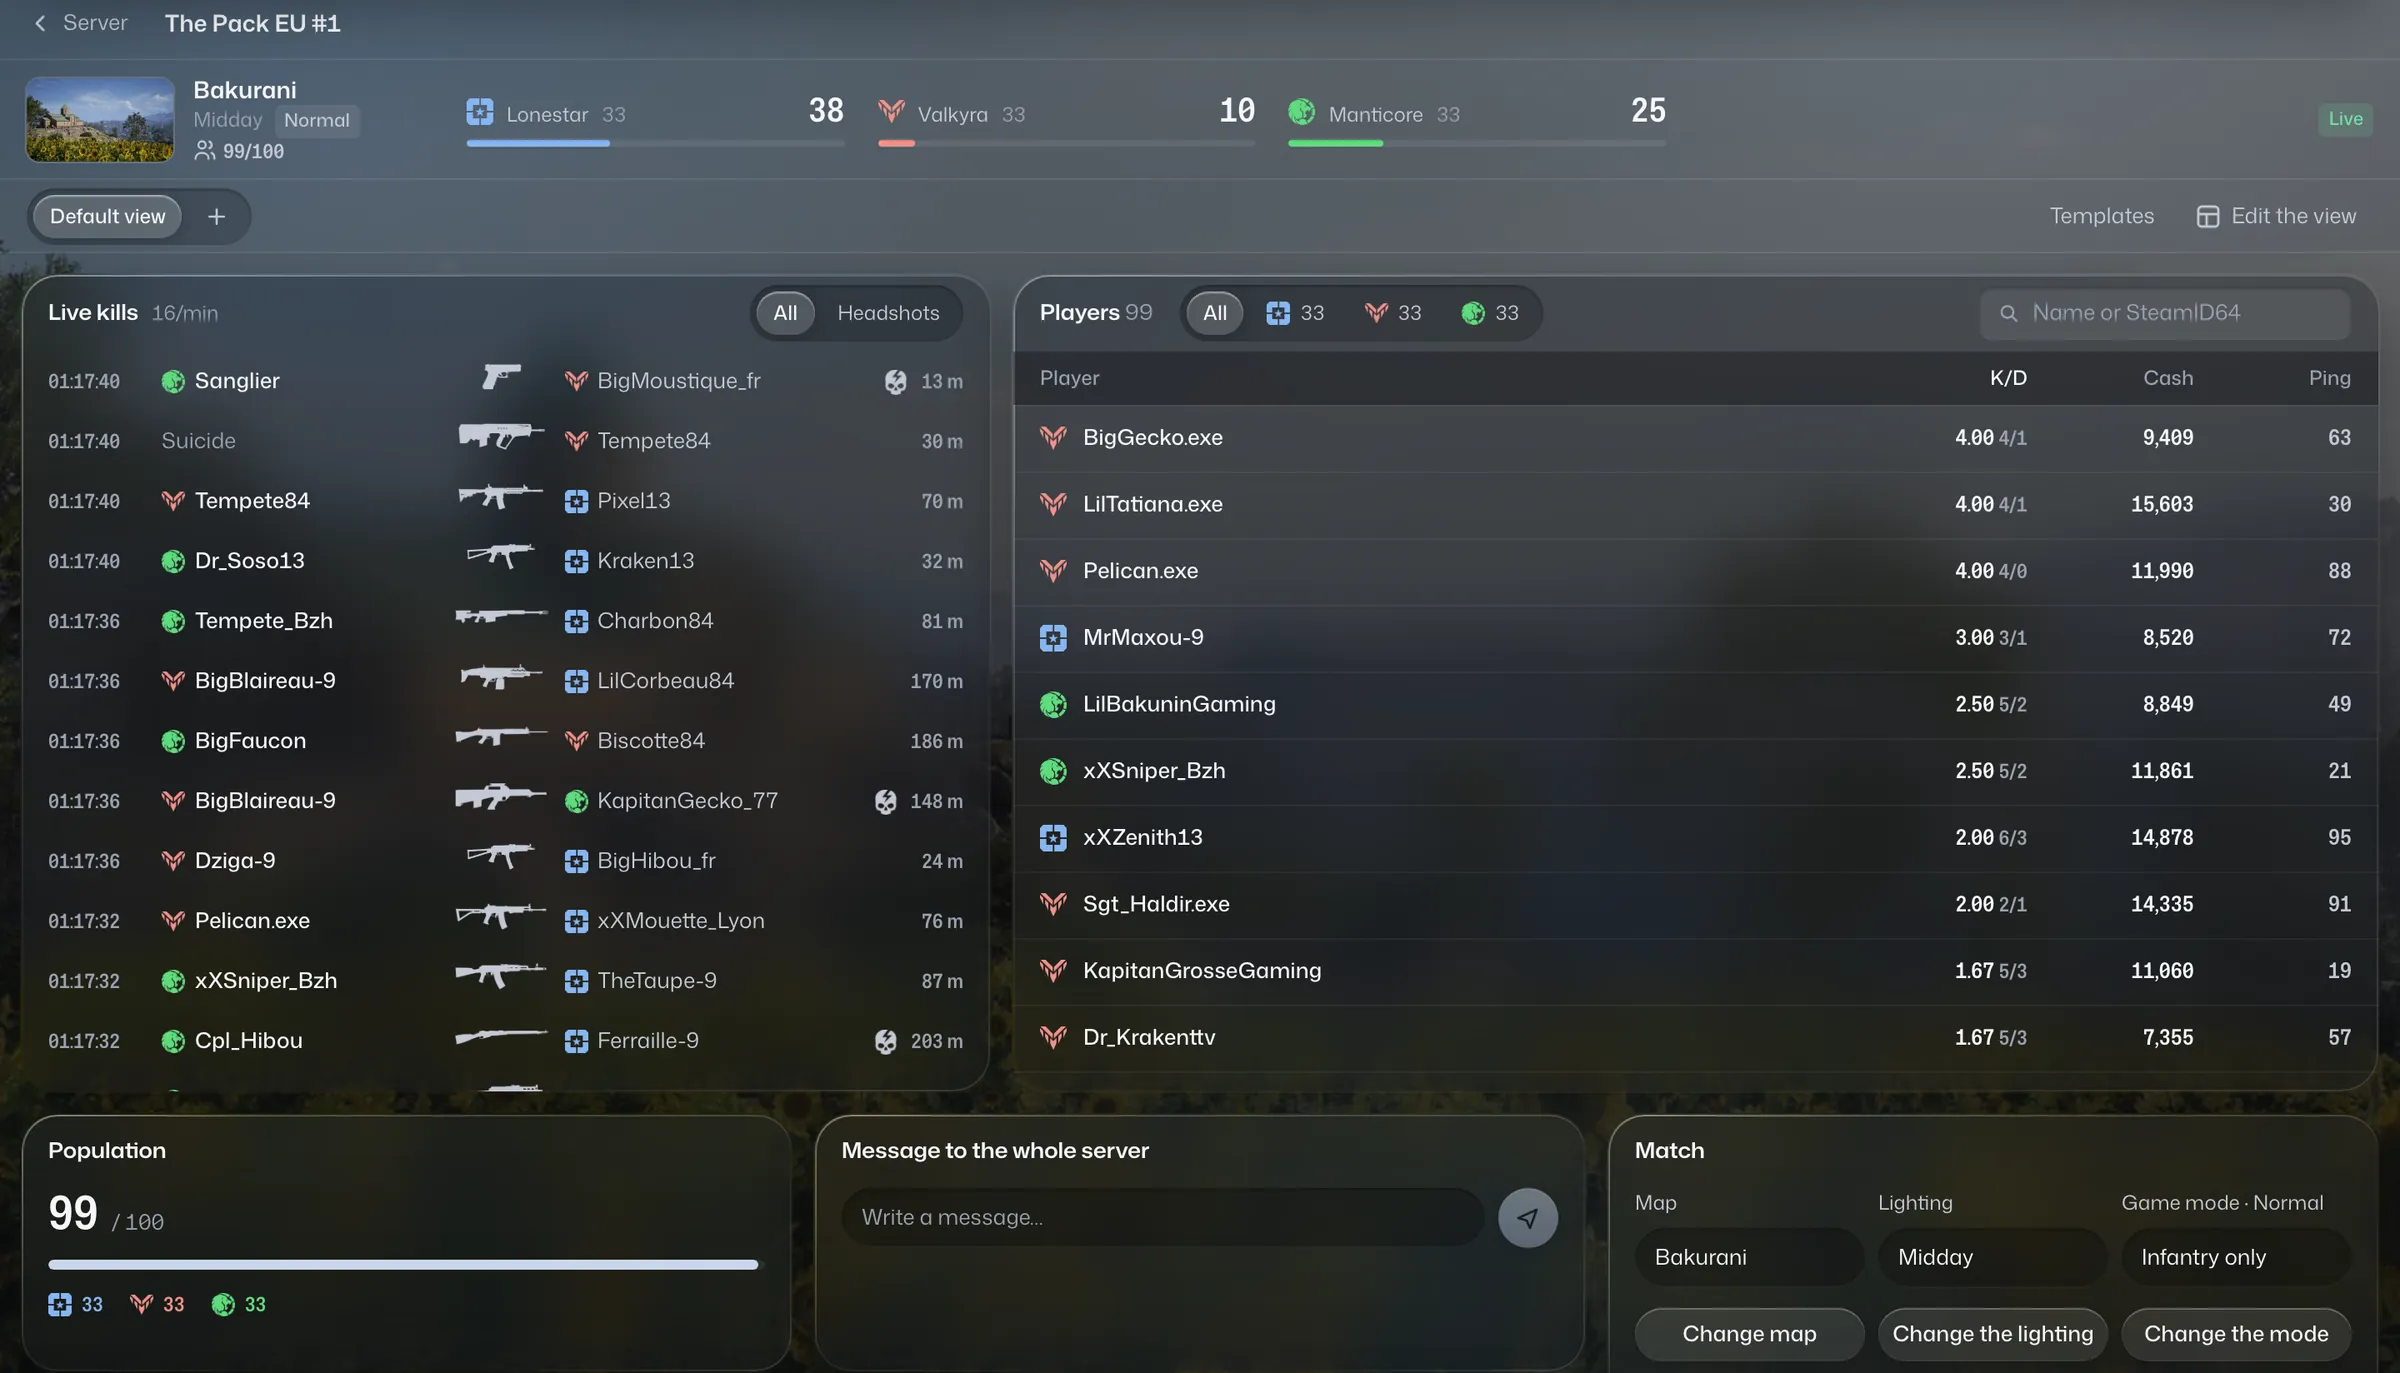Click the Change map button
The image size is (2400, 1373).
point(1749,1334)
